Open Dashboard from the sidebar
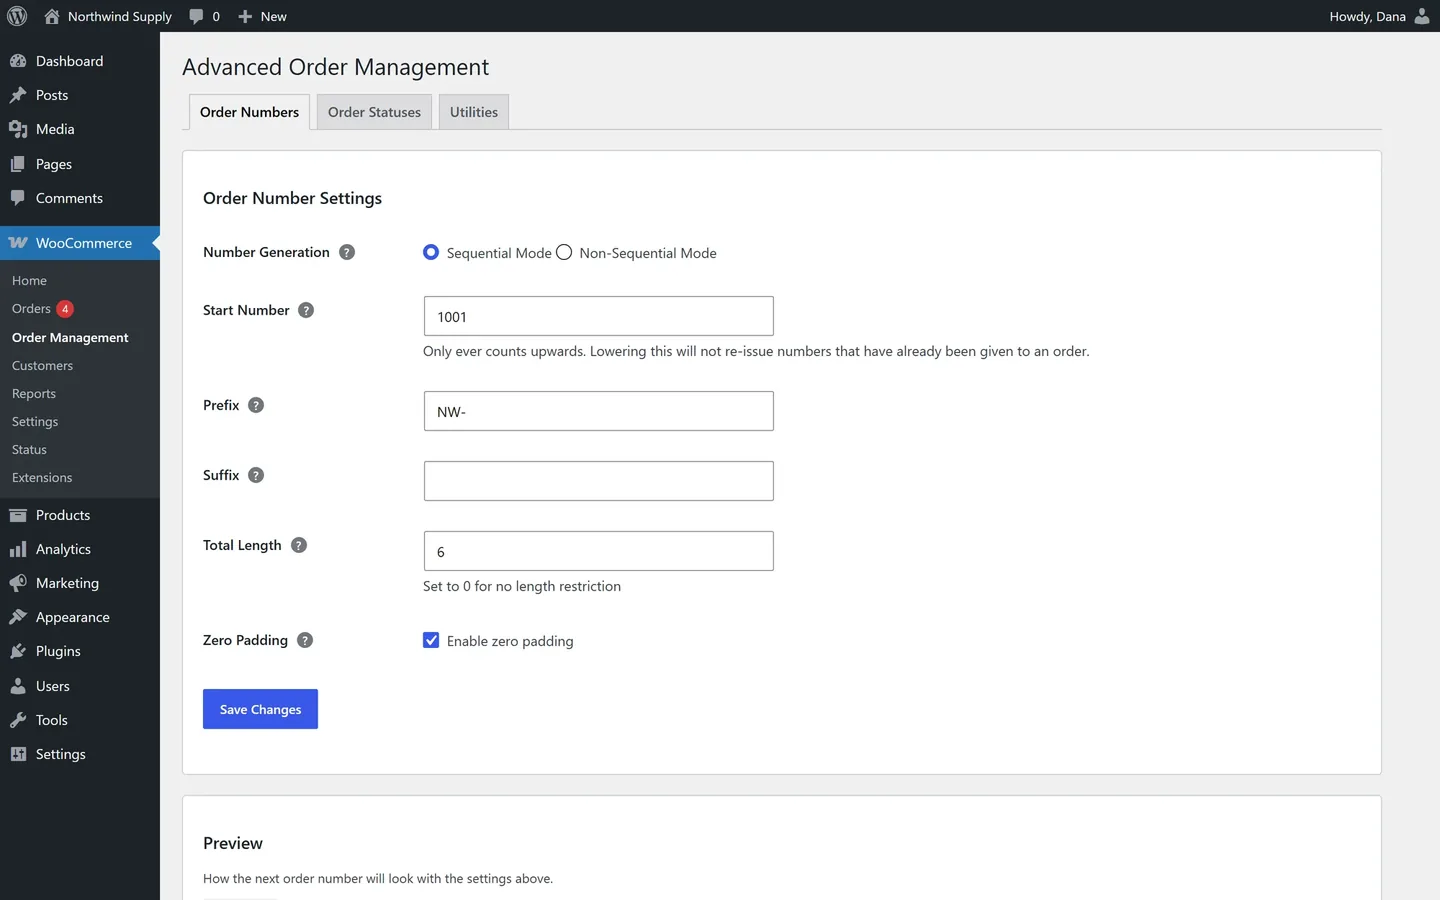The width and height of the screenshot is (1440, 900). 80,61
